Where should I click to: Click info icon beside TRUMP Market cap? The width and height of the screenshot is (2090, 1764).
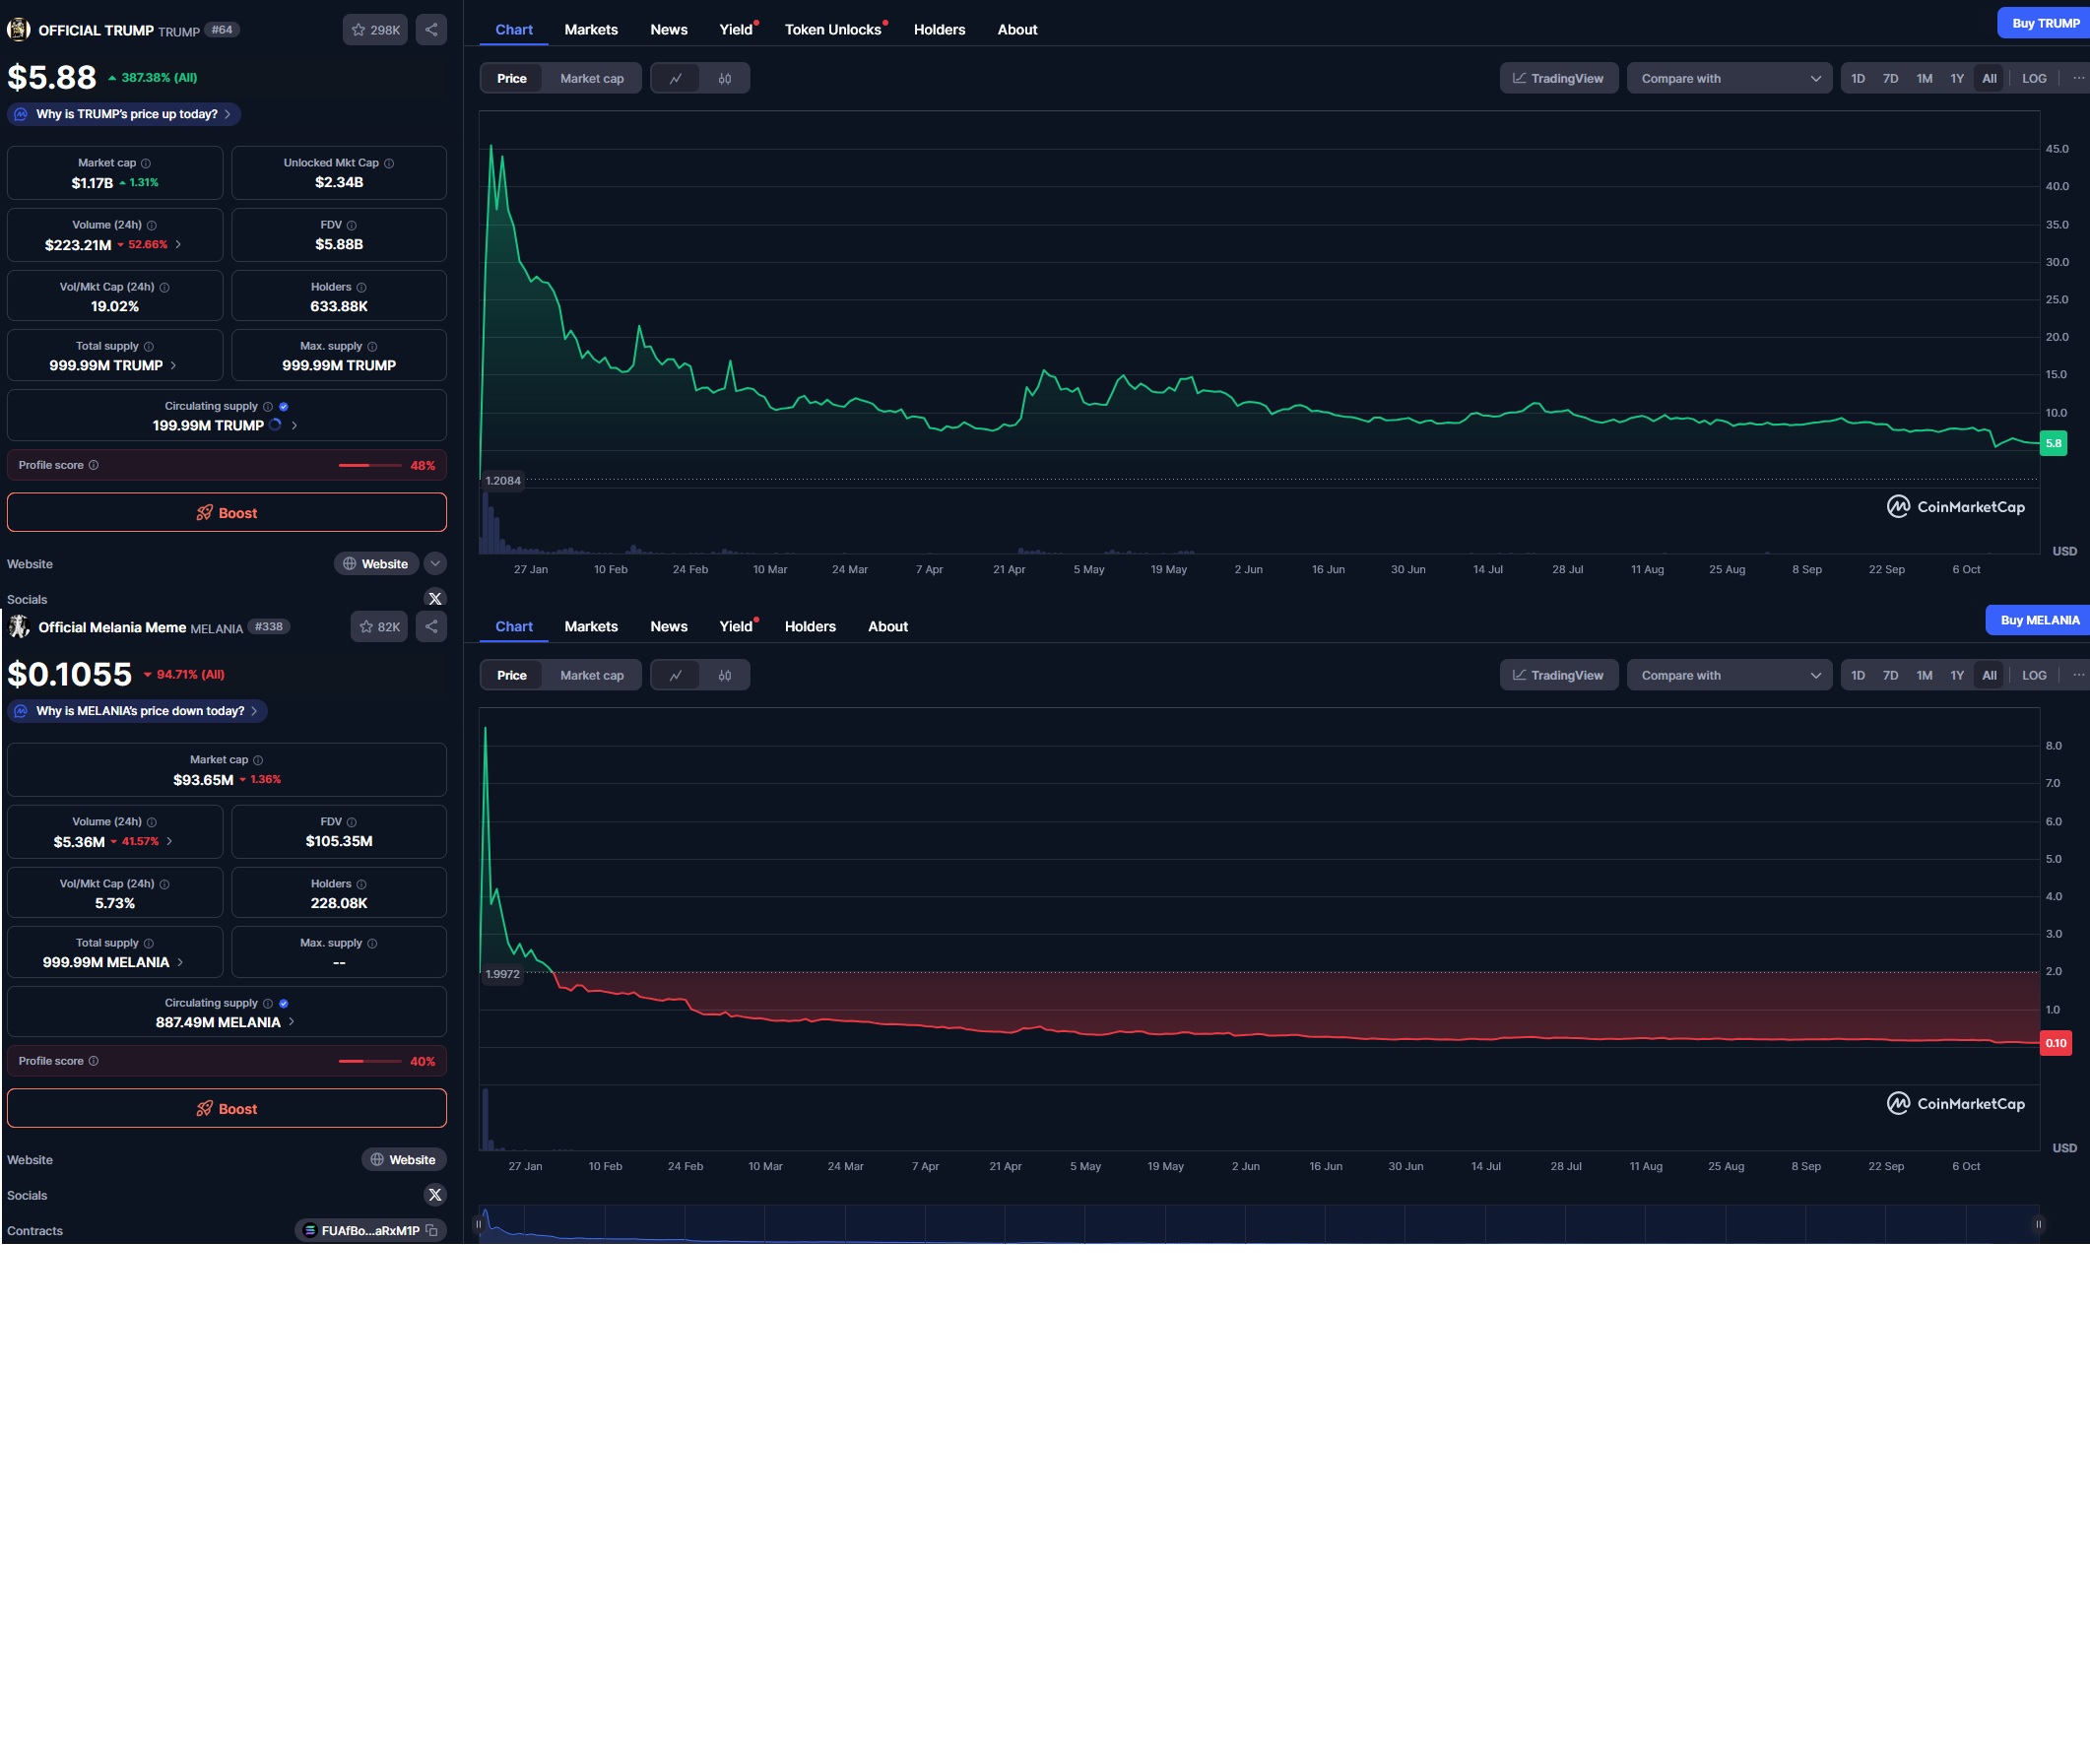[146, 163]
